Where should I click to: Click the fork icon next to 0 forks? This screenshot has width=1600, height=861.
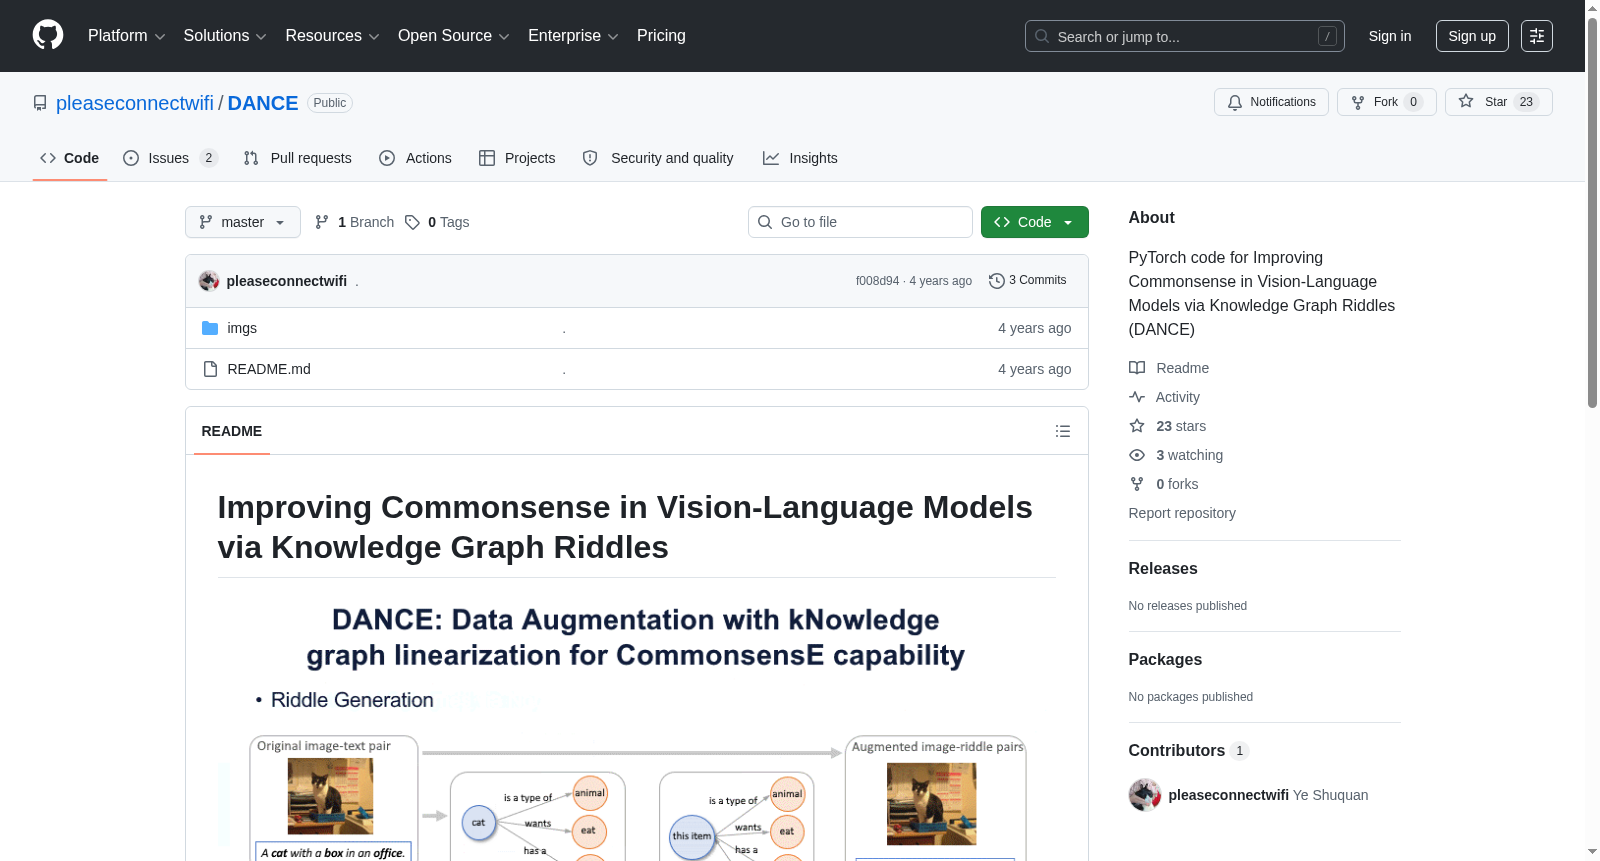(x=1137, y=484)
